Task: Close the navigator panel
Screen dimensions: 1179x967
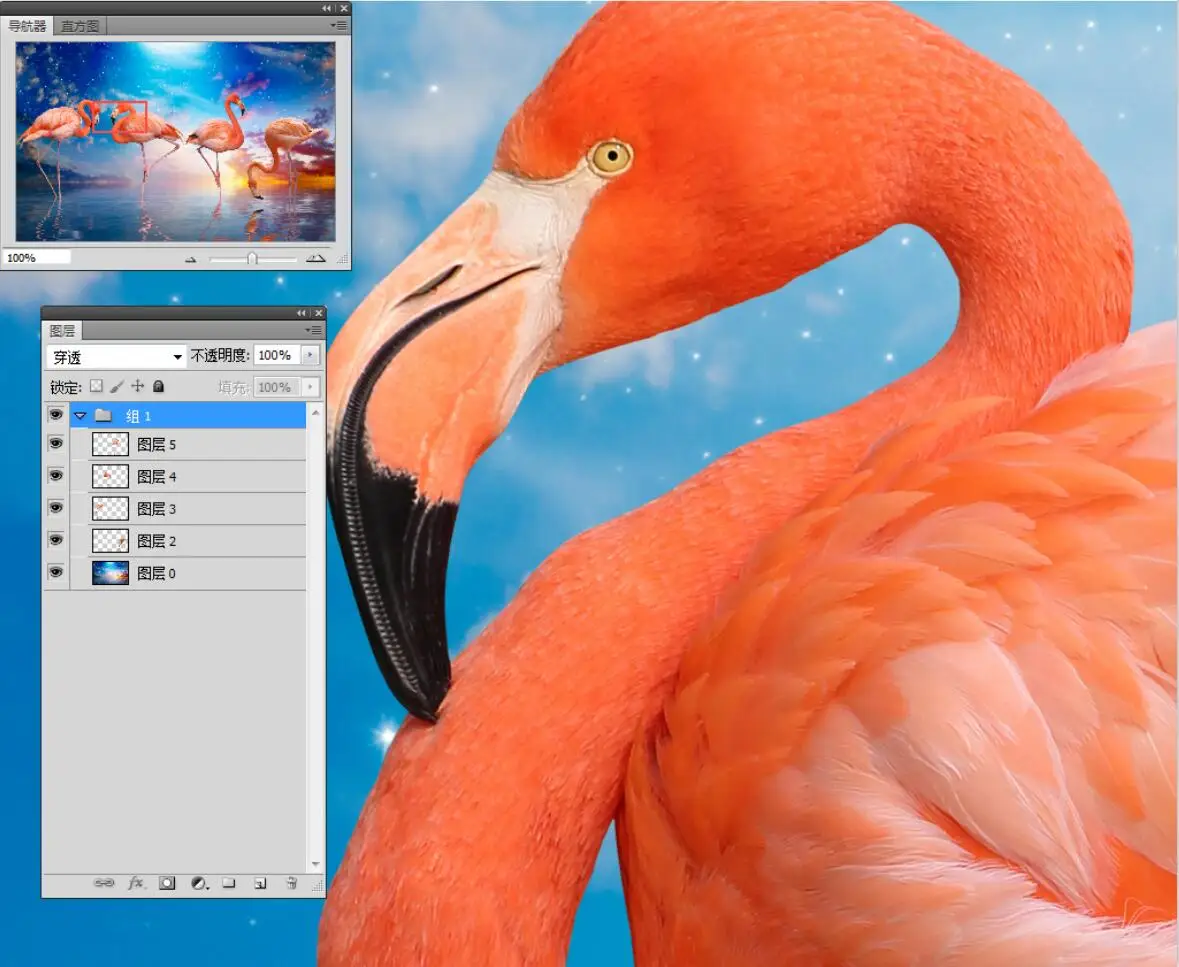Action: pyautogui.click(x=344, y=8)
